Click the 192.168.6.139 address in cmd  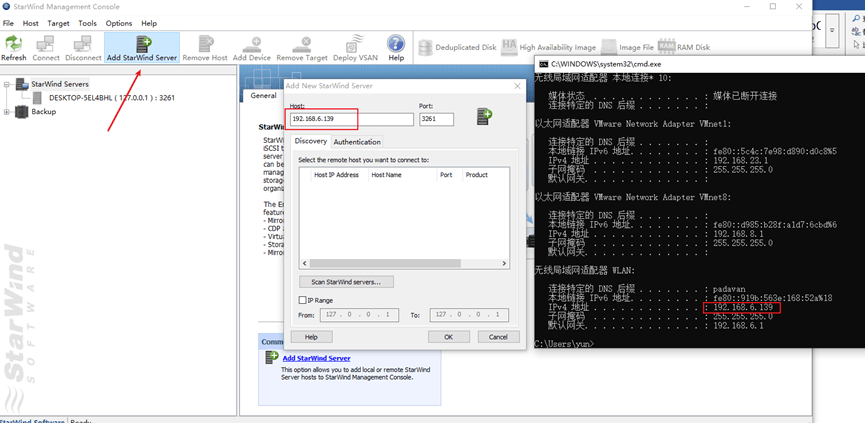tap(745, 307)
